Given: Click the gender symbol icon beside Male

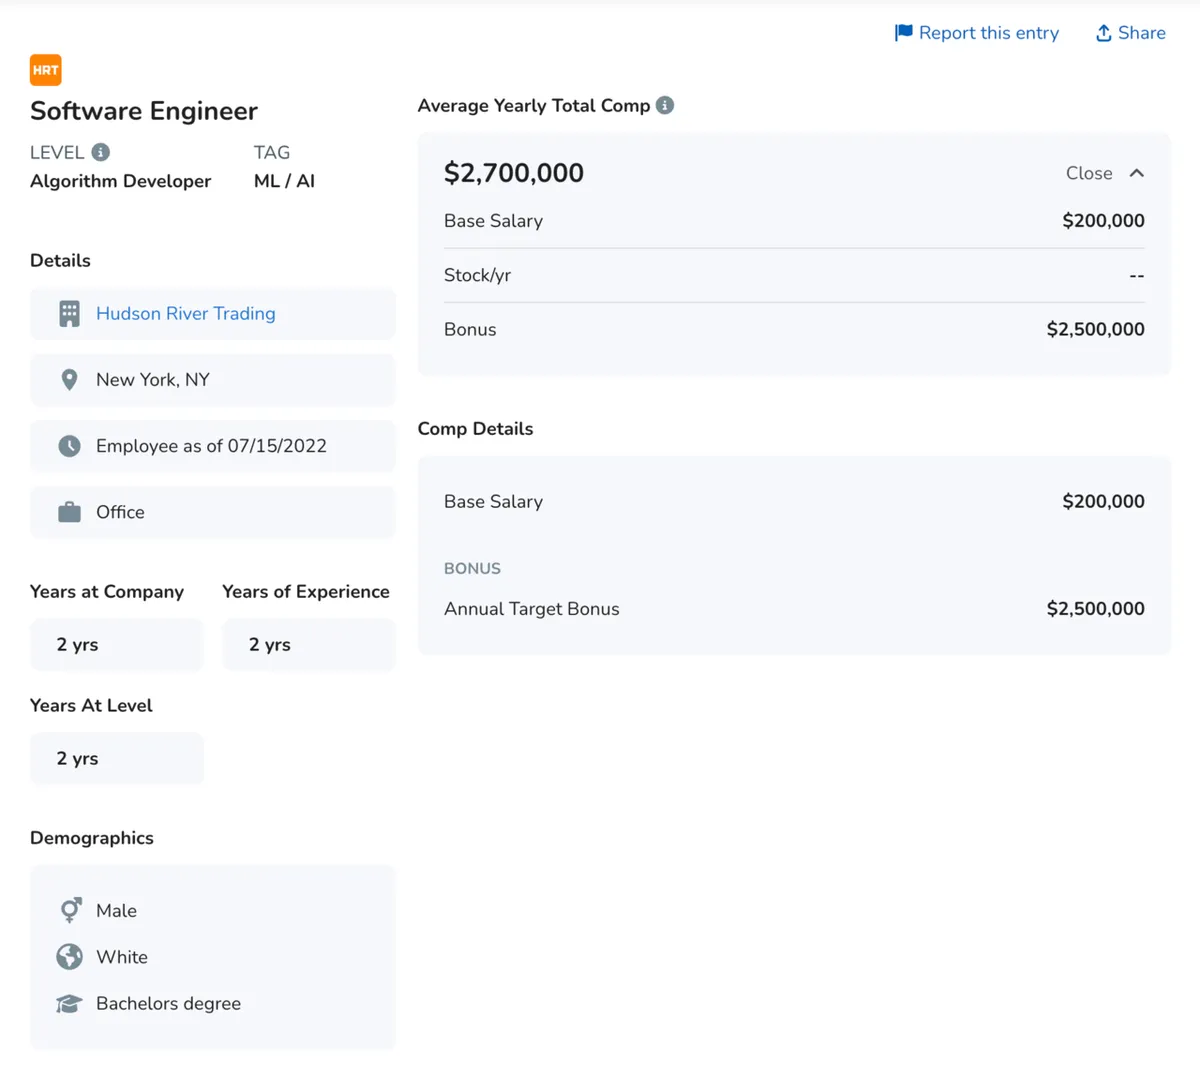Looking at the screenshot, I should pos(69,910).
